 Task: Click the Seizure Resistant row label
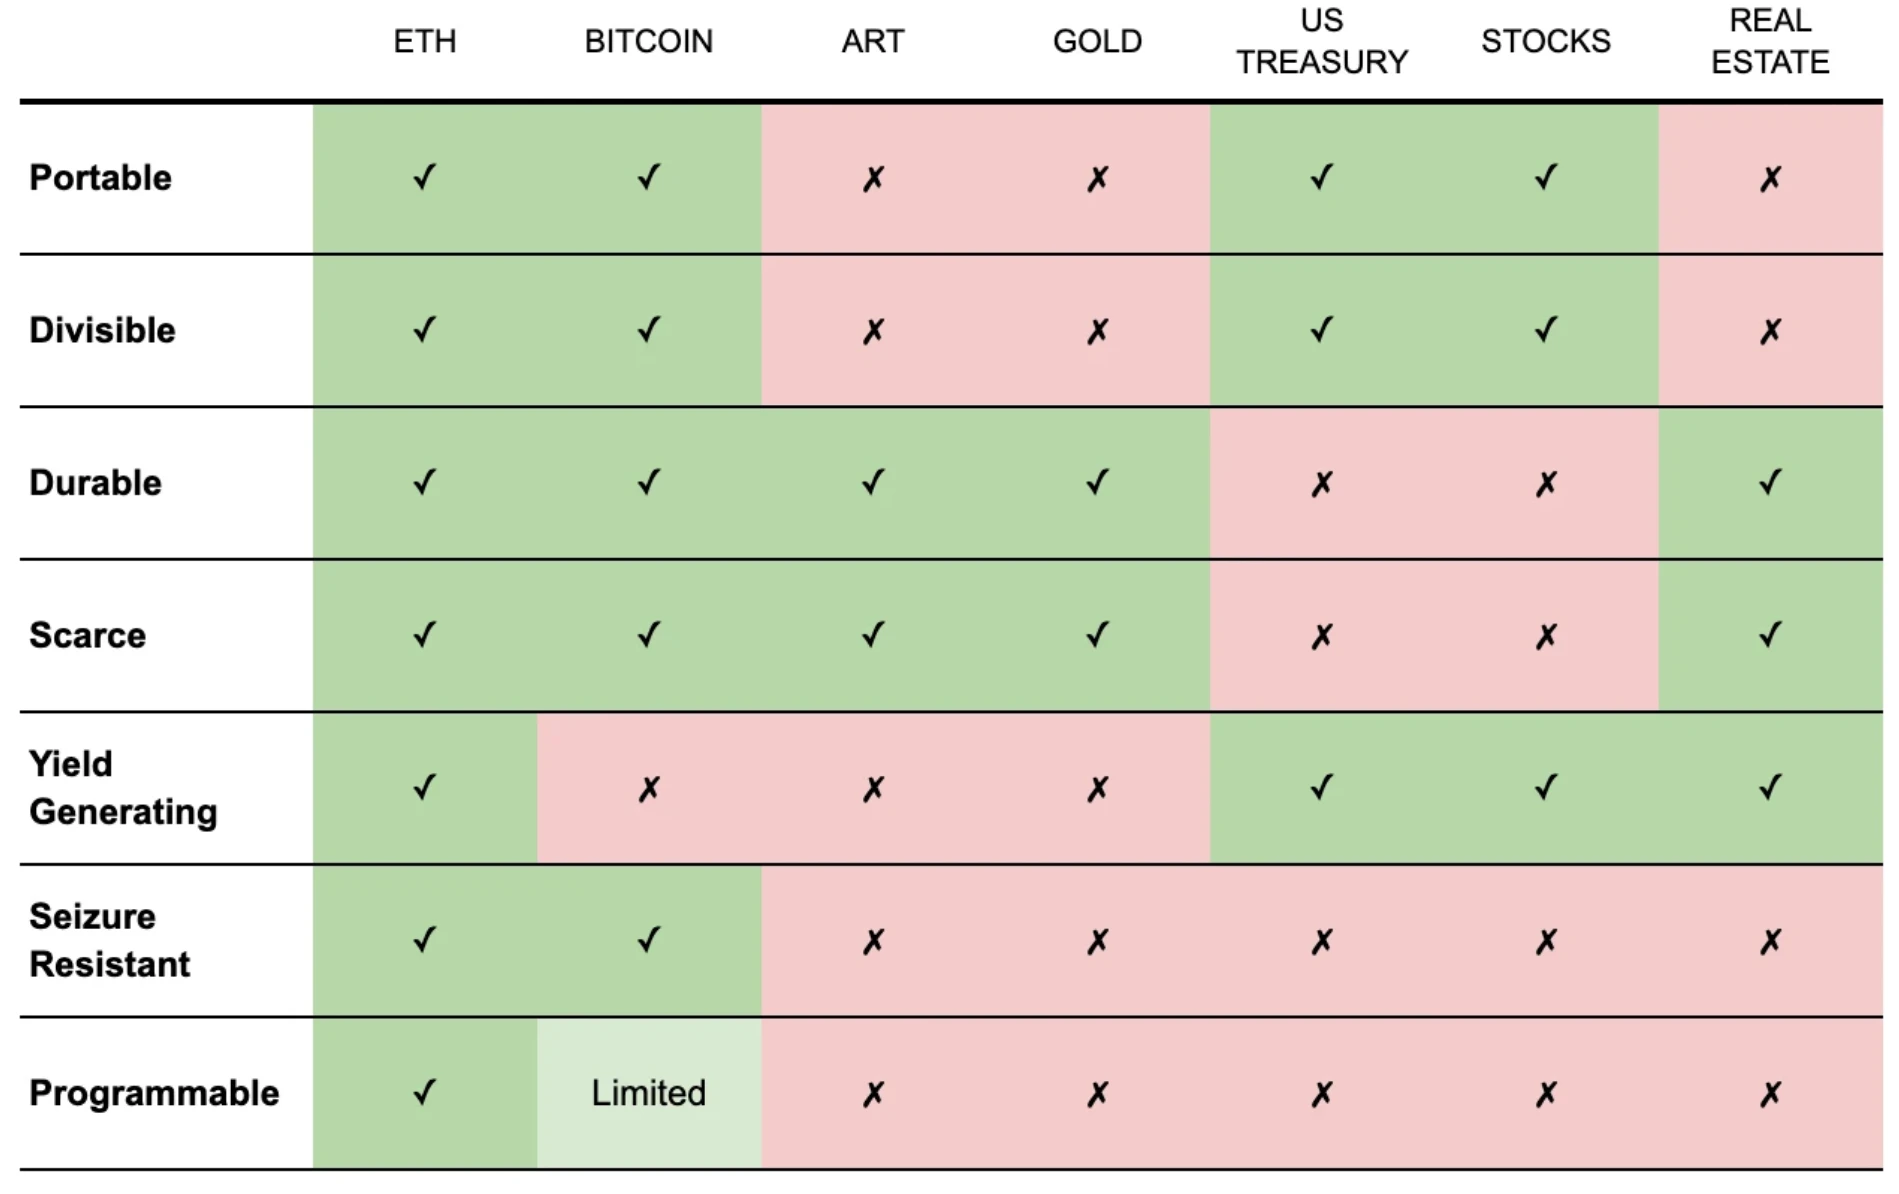(109, 940)
